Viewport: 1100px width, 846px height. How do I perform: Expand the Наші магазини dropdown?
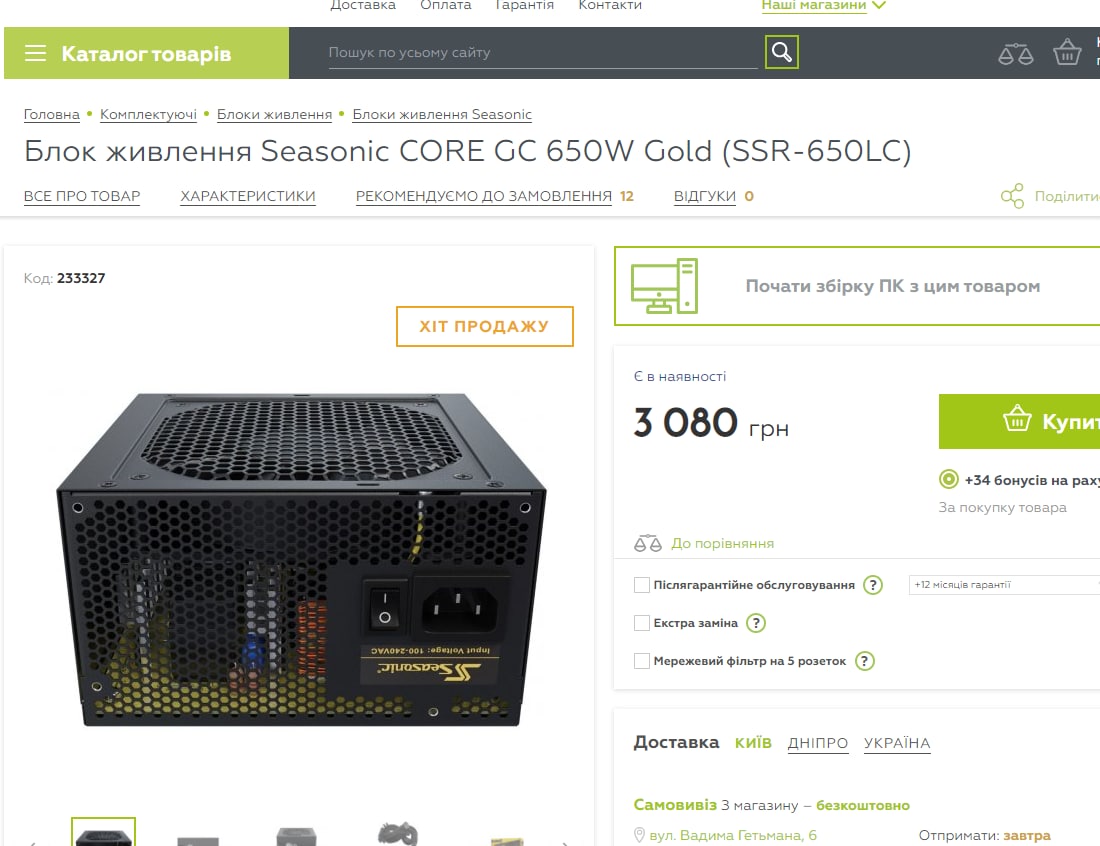pyautogui.click(x=824, y=6)
